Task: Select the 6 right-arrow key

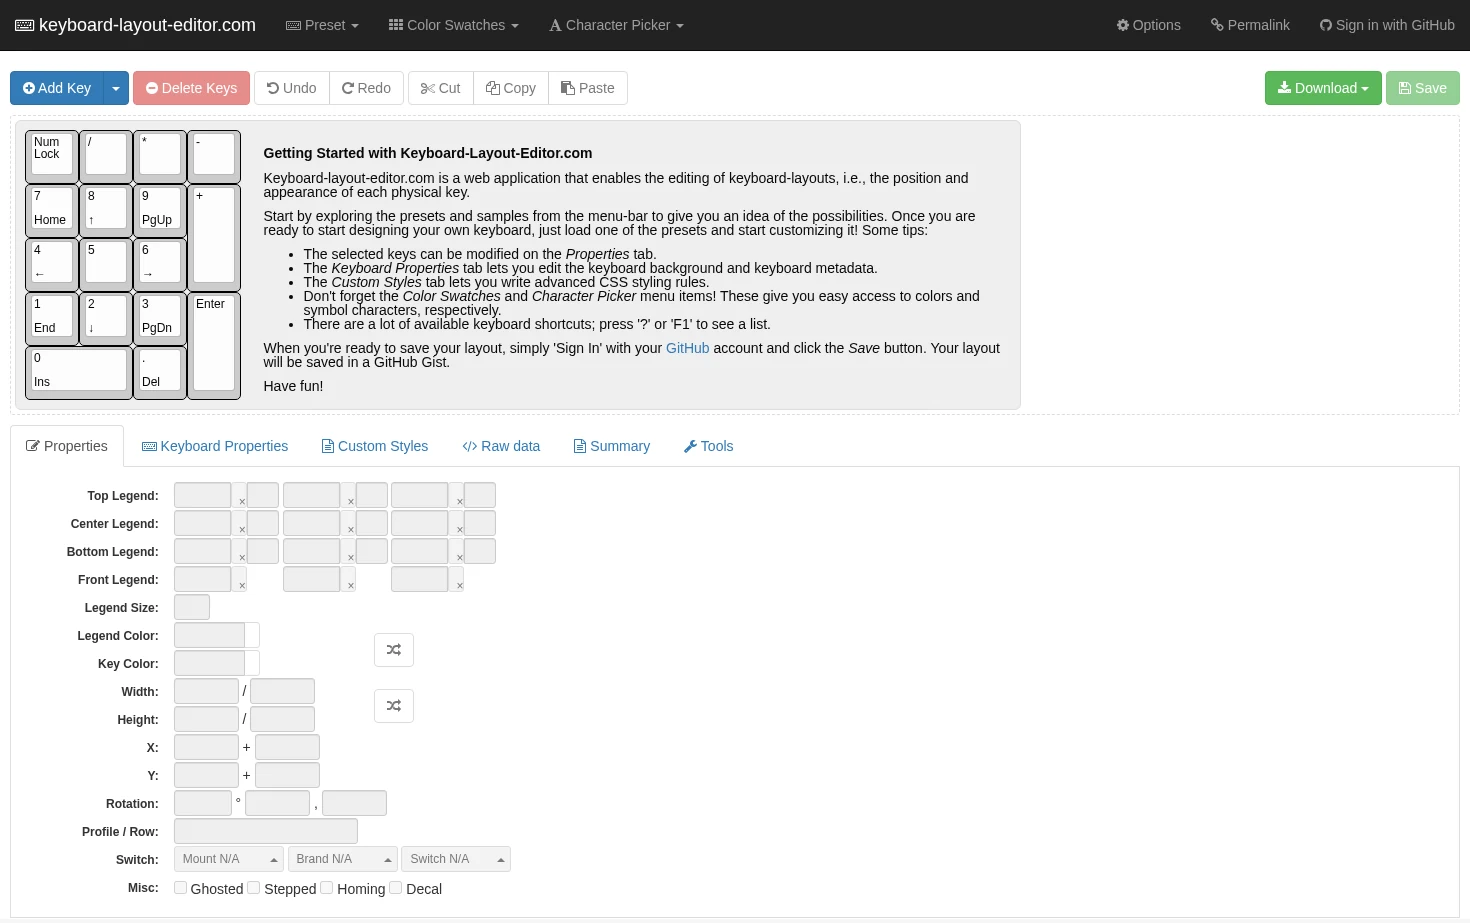Action: click(x=160, y=265)
